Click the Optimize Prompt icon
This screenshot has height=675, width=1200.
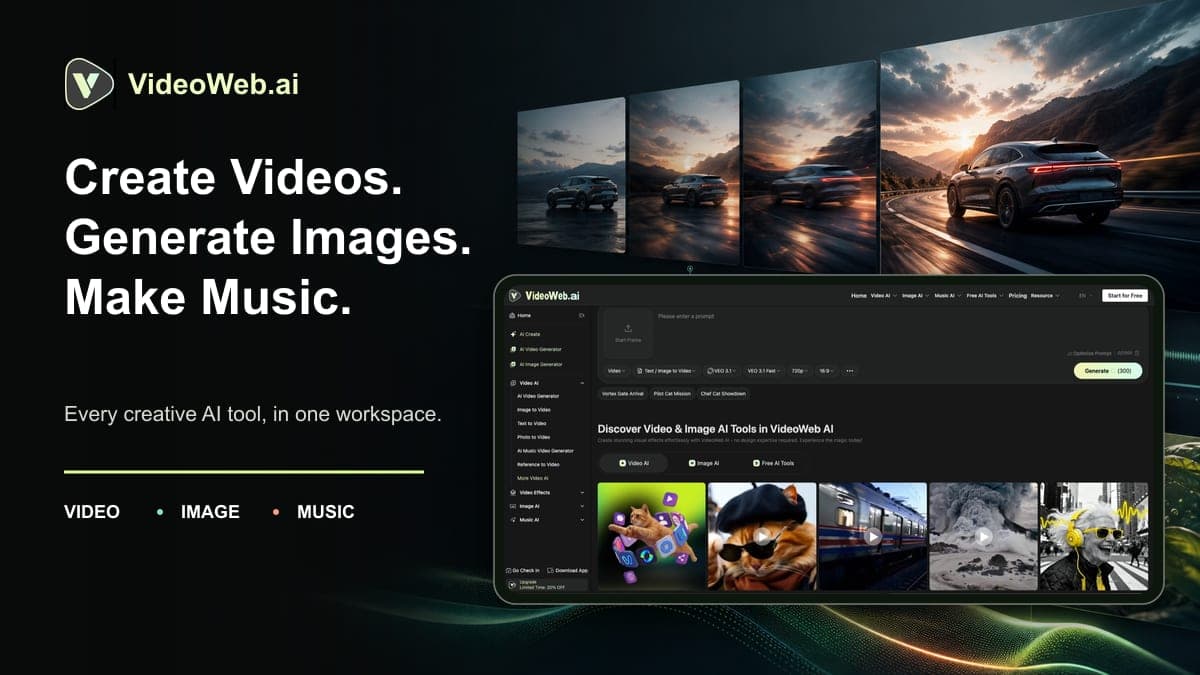pos(1070,353)
